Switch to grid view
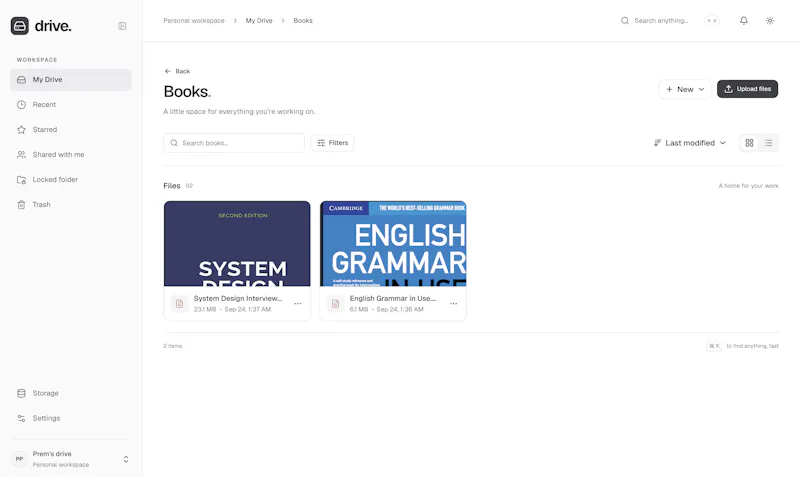 (x=749, y=143)
